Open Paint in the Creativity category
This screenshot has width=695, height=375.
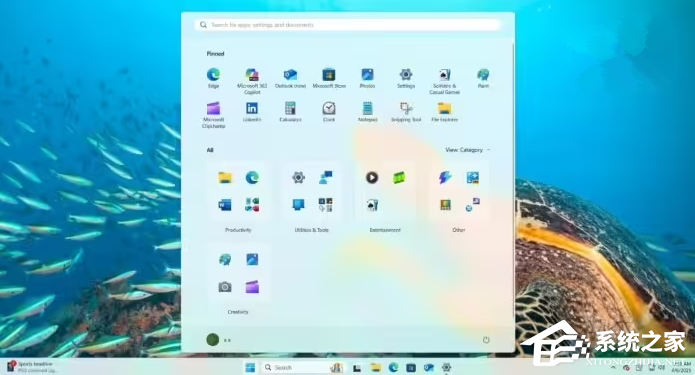click(225, 259)
